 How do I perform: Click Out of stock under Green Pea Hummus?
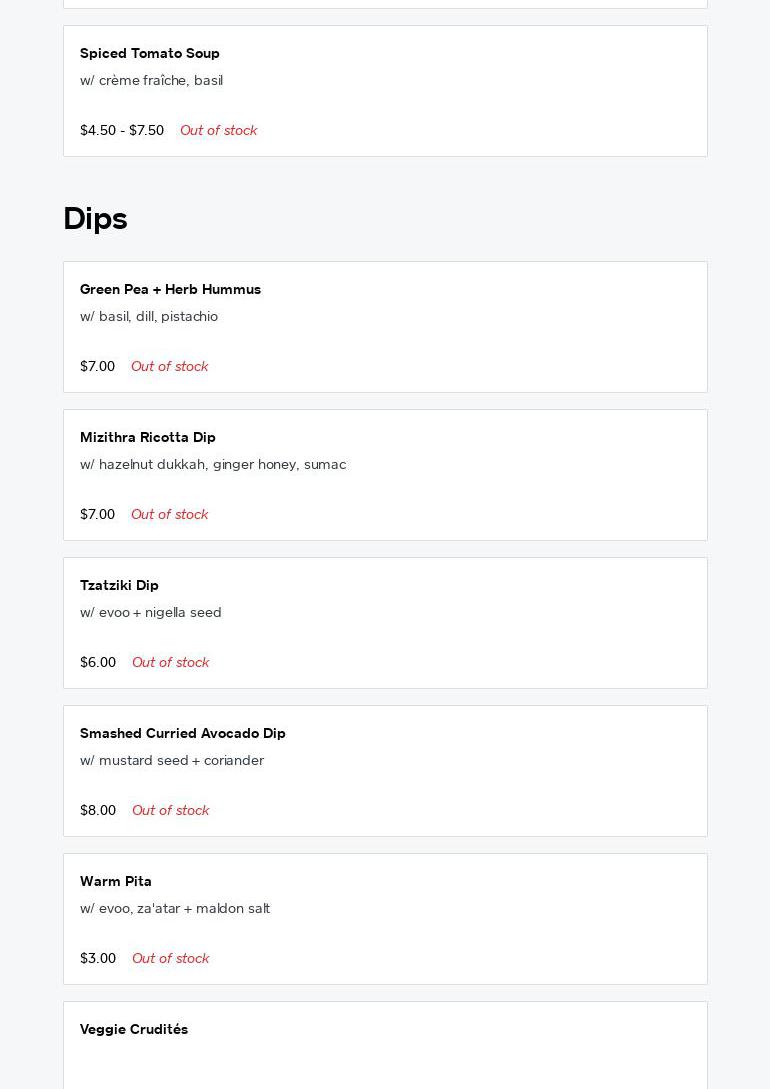(169, 366)
